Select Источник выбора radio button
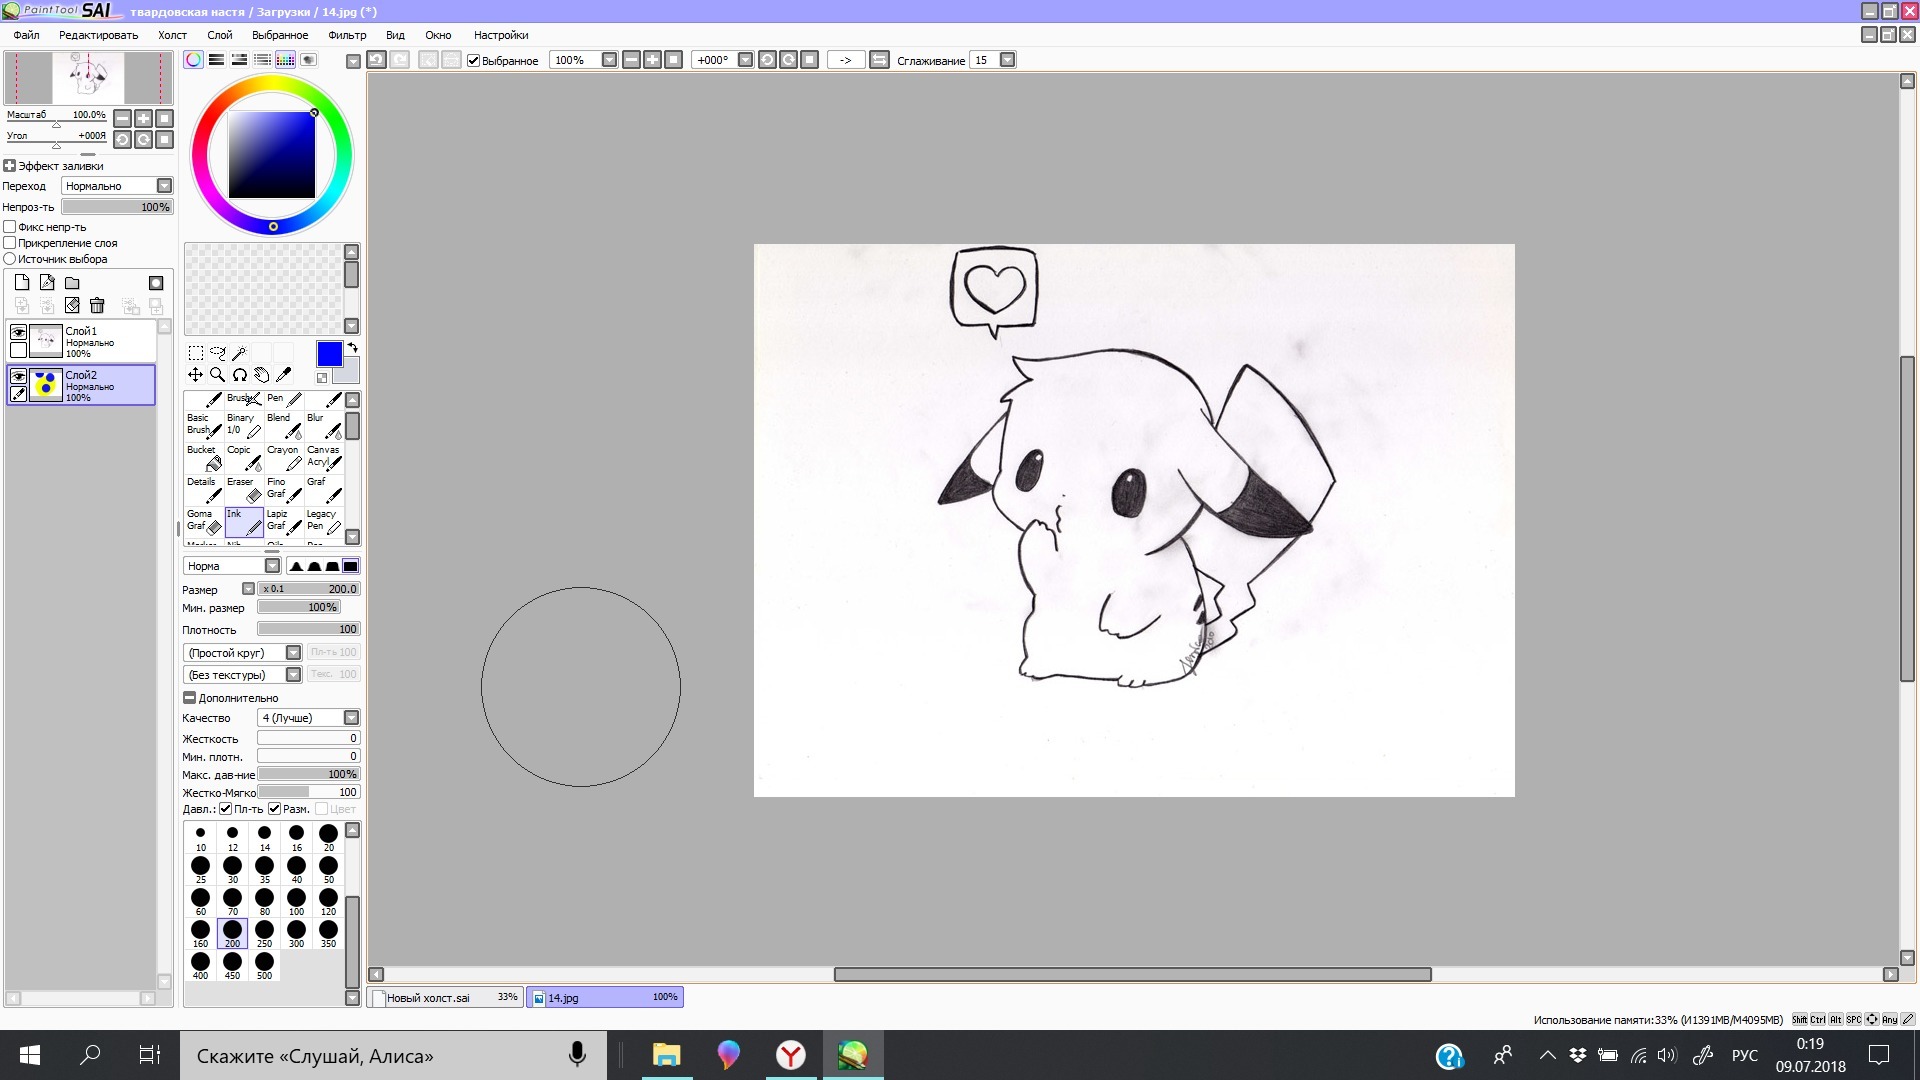Screen dimensions: 1920x1080 (x=10, y=259)
